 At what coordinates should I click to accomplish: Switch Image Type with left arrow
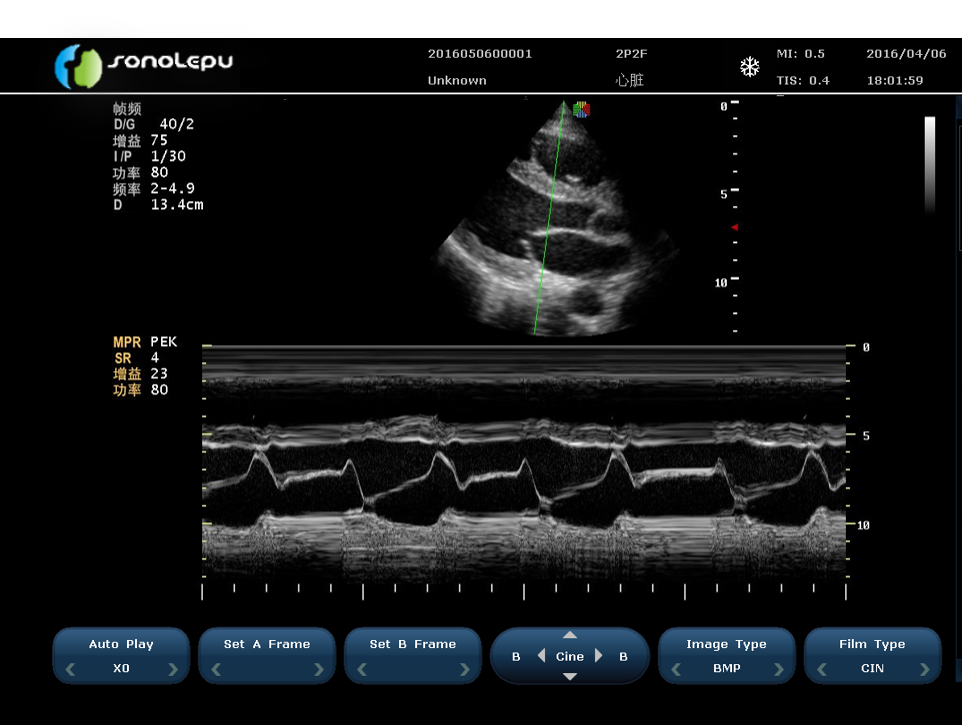coord(676,669)
